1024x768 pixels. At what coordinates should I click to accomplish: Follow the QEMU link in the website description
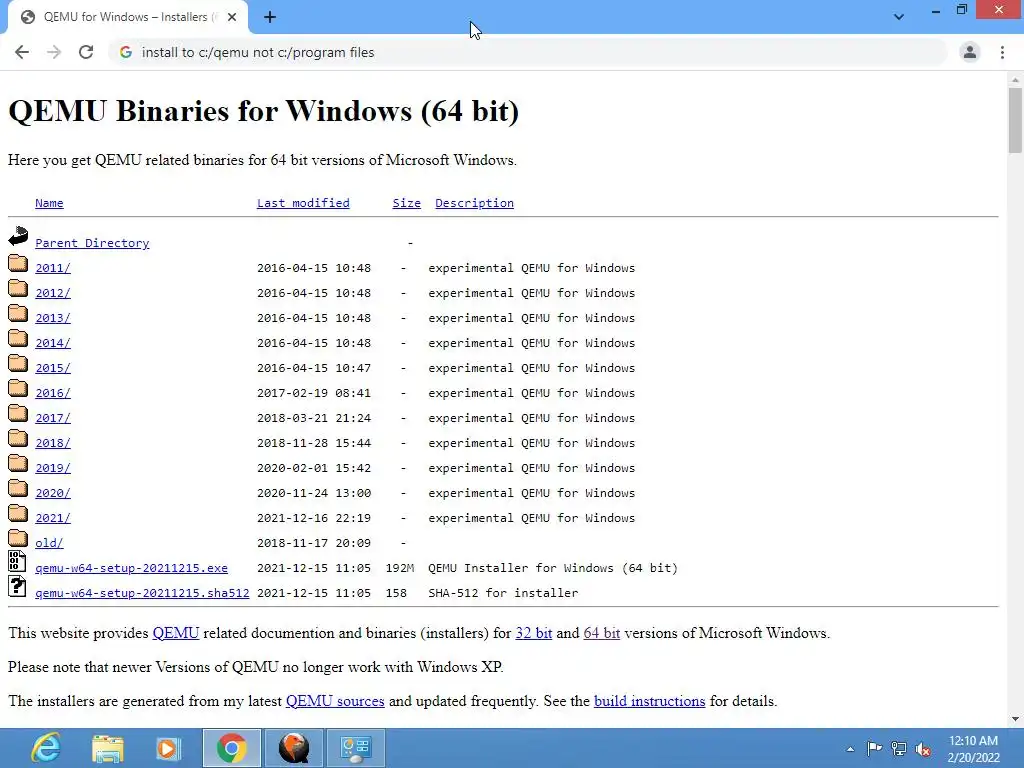pos(176,633)
